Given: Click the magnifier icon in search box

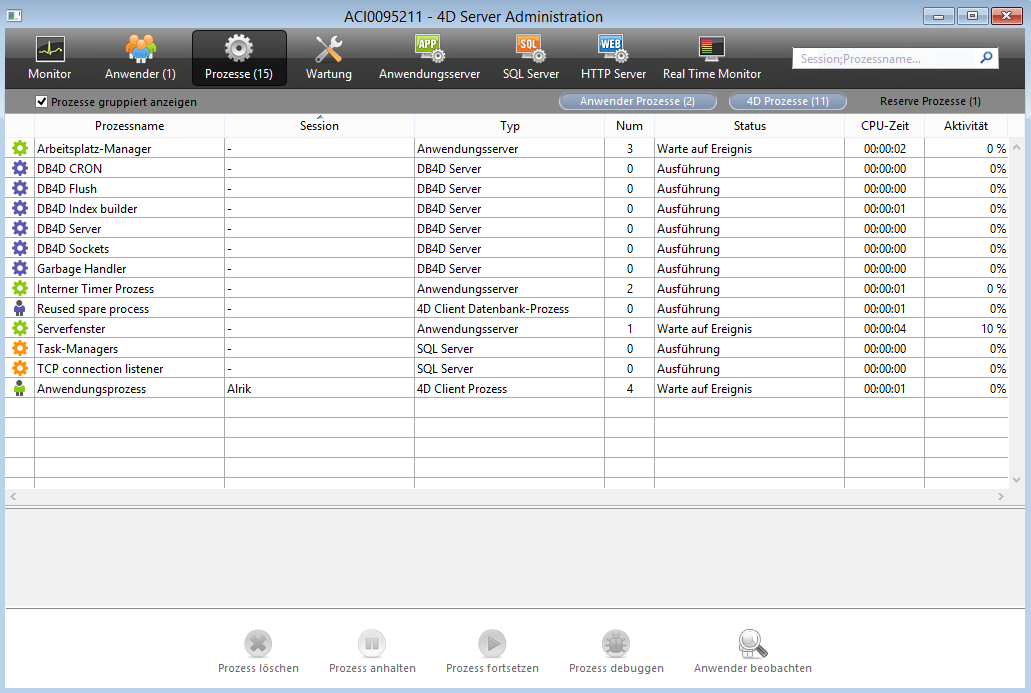Looking at the screenshot, I should (x=986, y=58).
